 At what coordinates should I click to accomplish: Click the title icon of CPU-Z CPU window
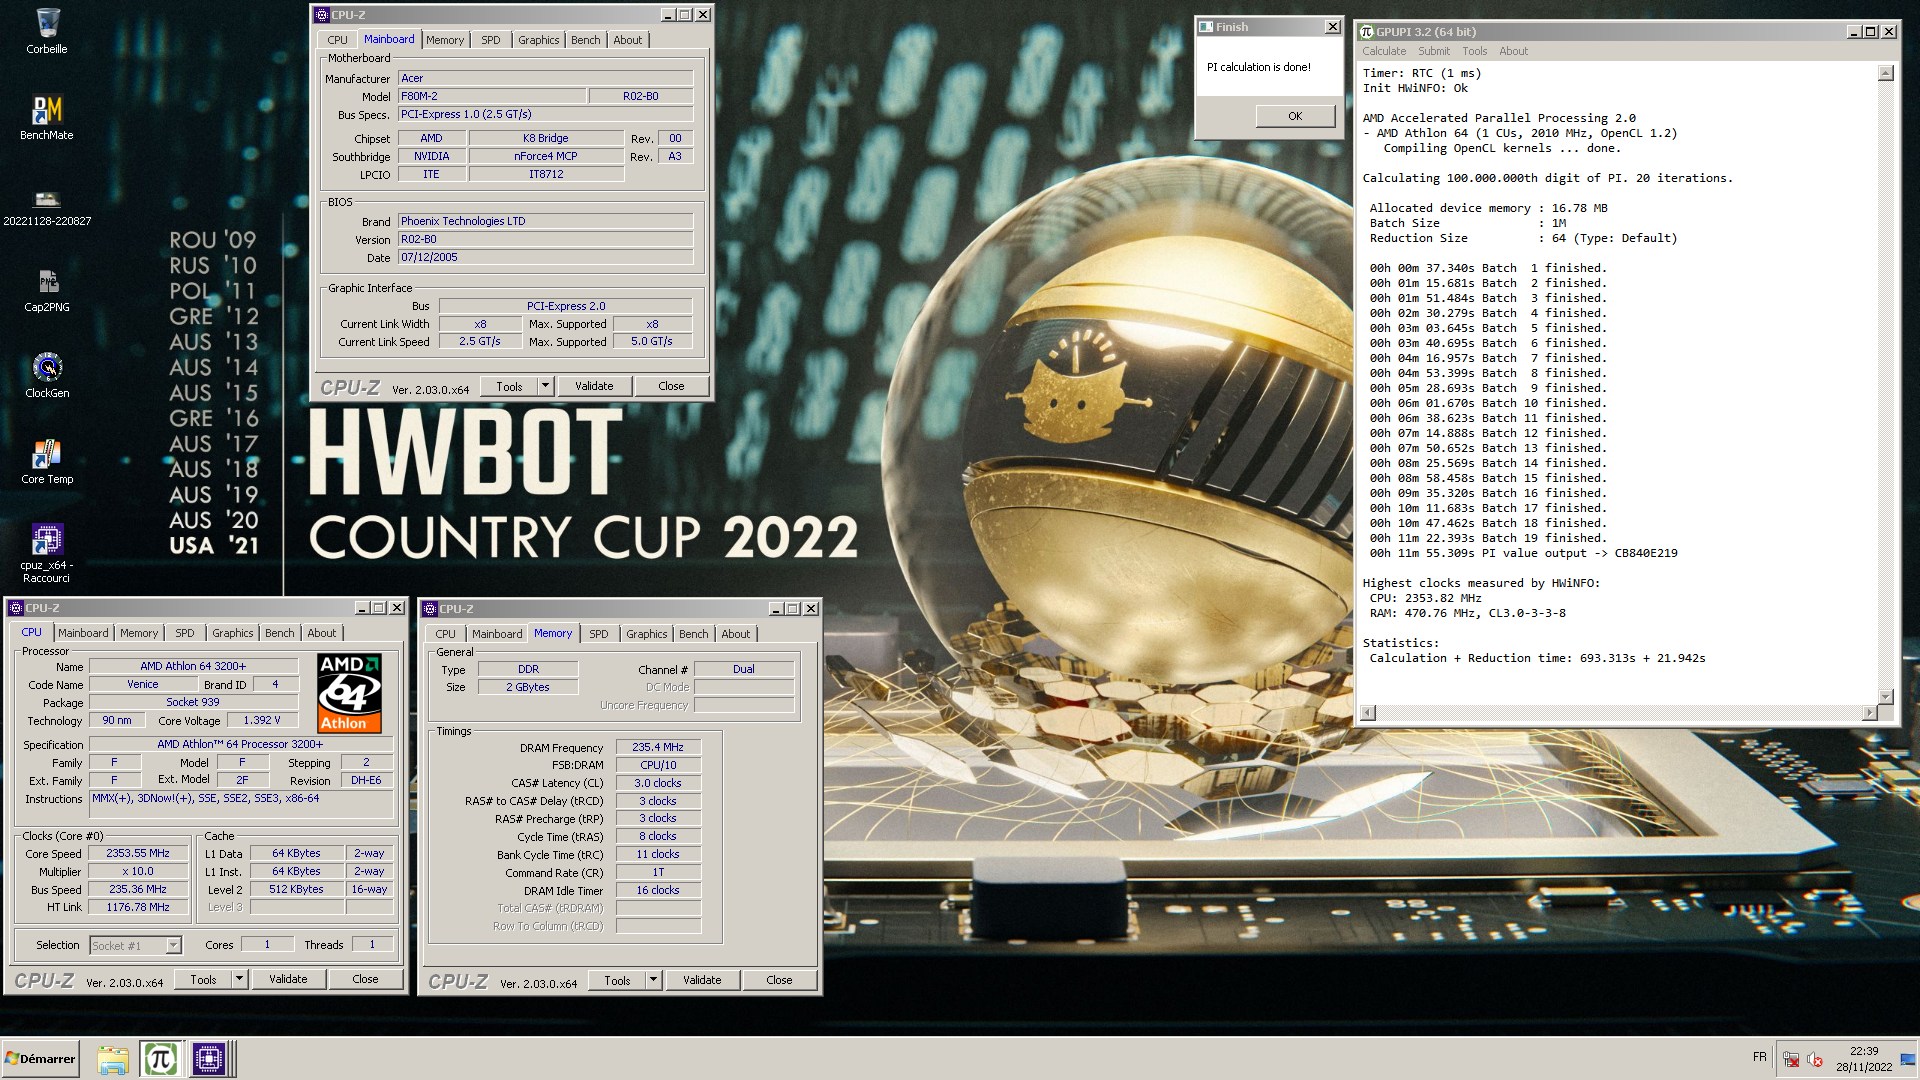(16, 608)
